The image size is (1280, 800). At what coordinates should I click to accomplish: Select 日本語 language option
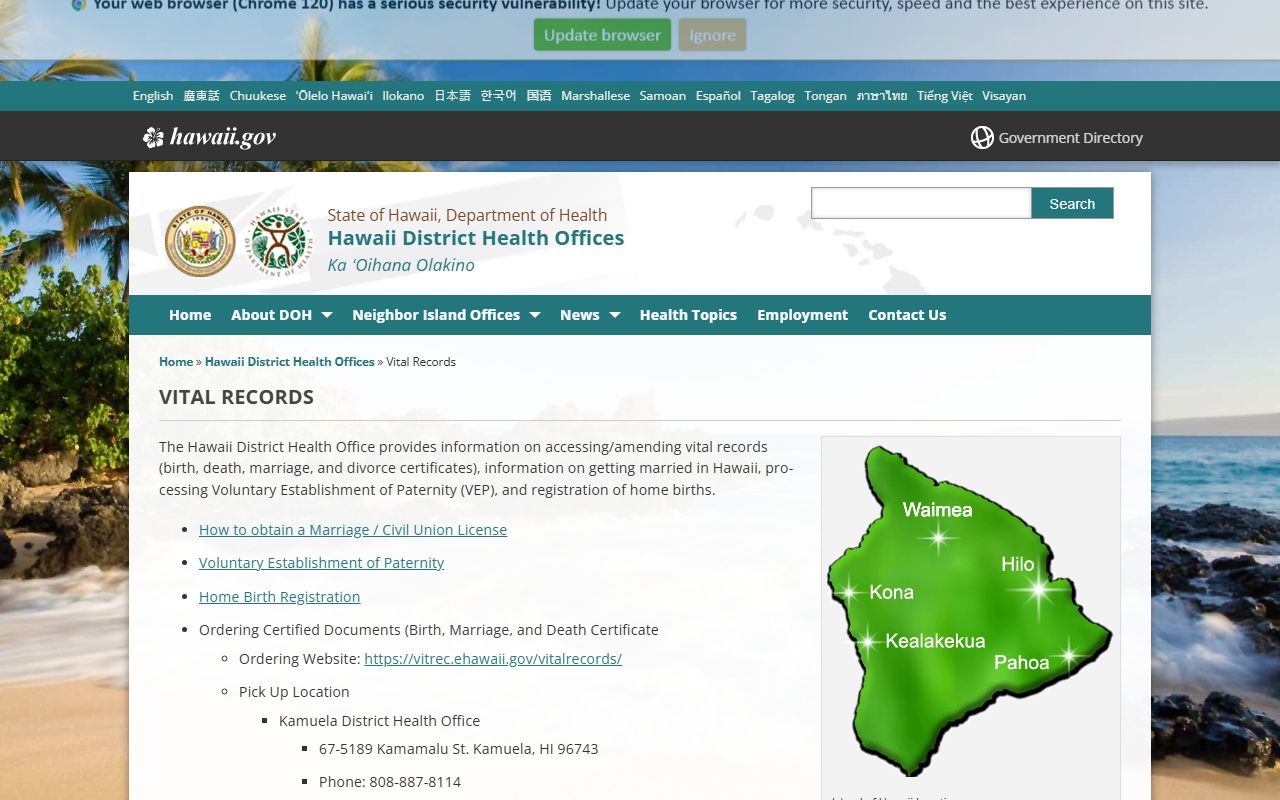tap(452, 96)
